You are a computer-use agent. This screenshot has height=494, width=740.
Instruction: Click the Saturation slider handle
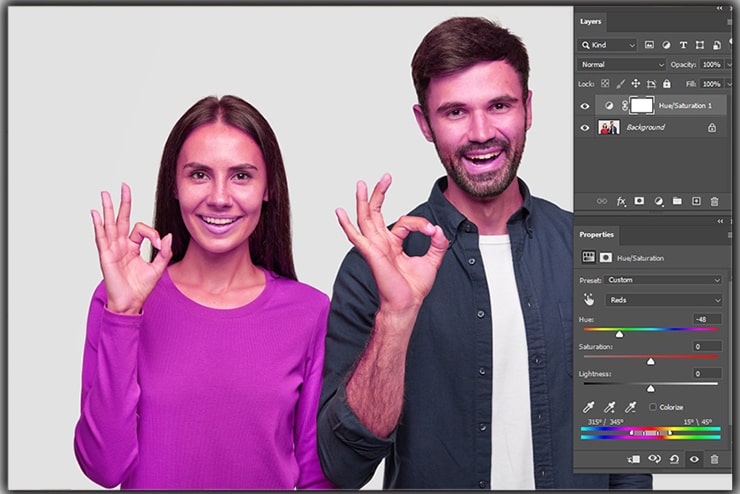pyautogui.click(x=650, y=361)
